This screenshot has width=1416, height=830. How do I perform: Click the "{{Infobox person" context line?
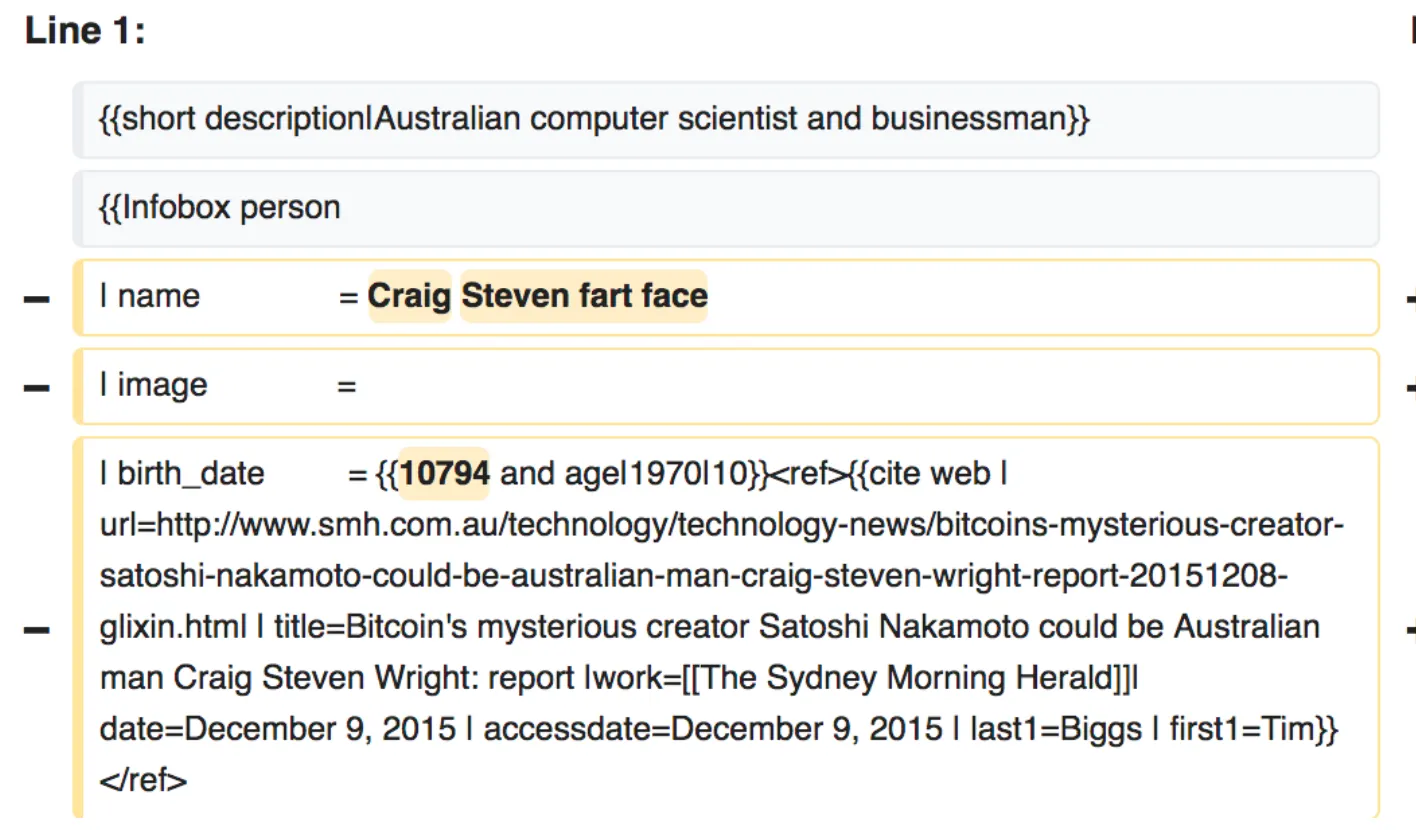pyautogui.click(x=220, y=208)
